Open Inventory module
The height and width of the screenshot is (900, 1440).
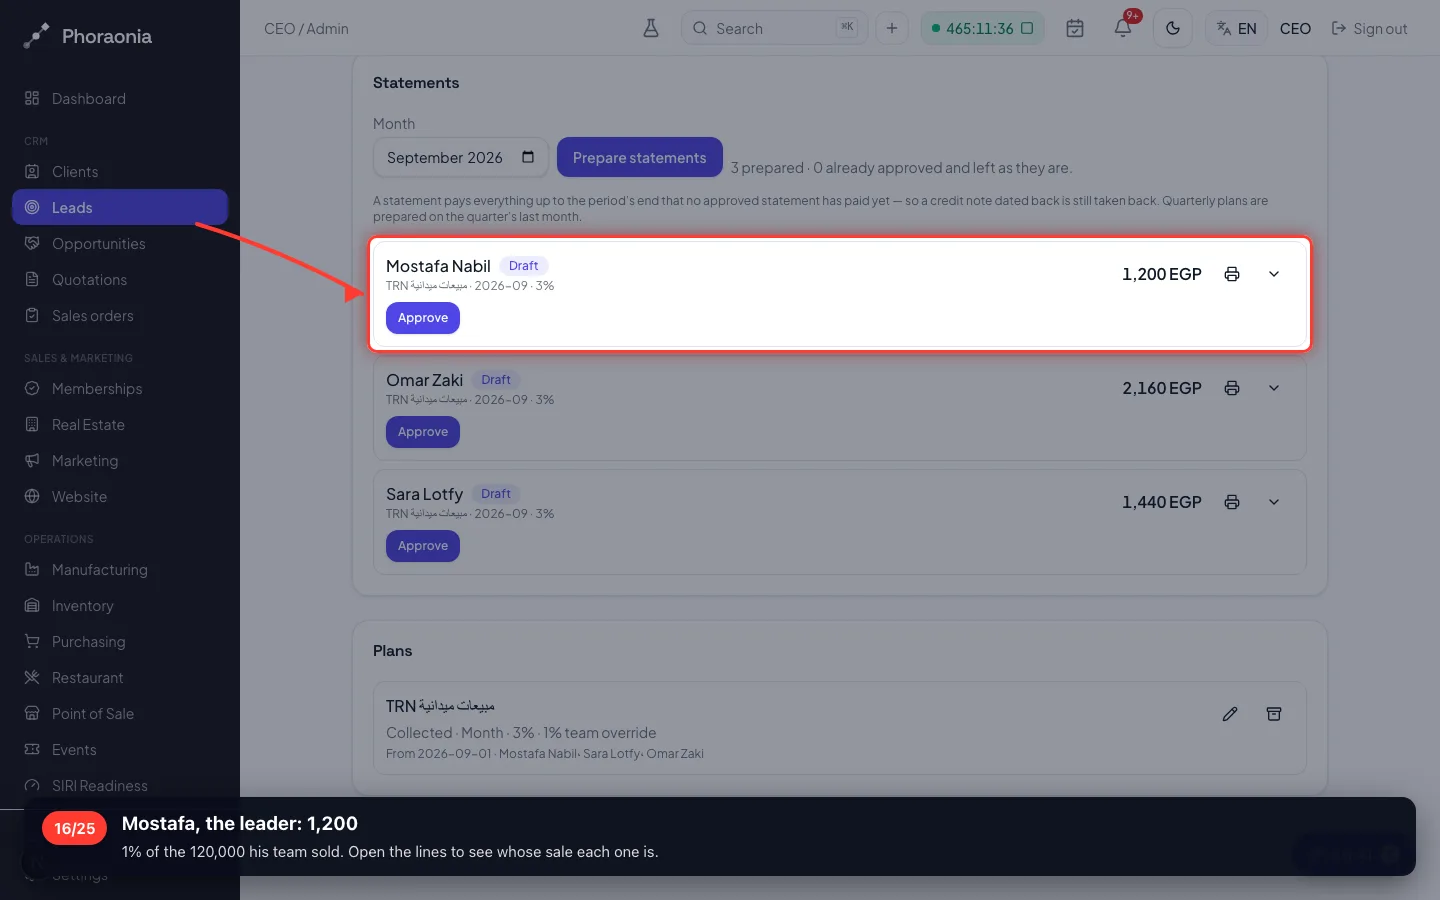point(120,605)
